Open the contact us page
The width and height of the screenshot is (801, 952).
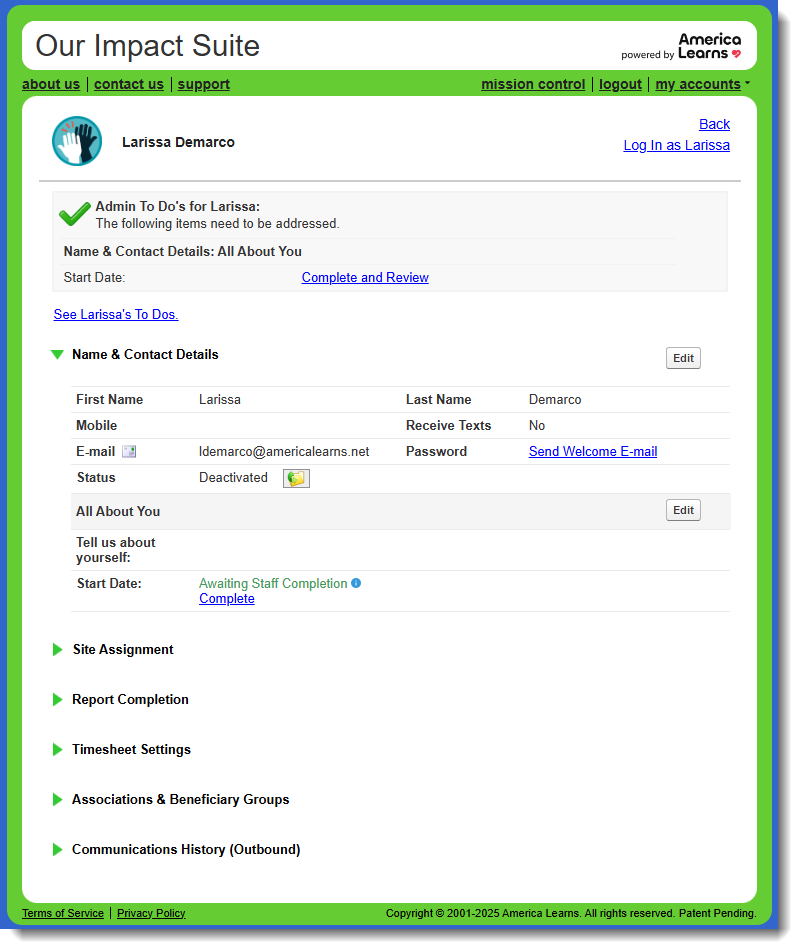(129, 84)
